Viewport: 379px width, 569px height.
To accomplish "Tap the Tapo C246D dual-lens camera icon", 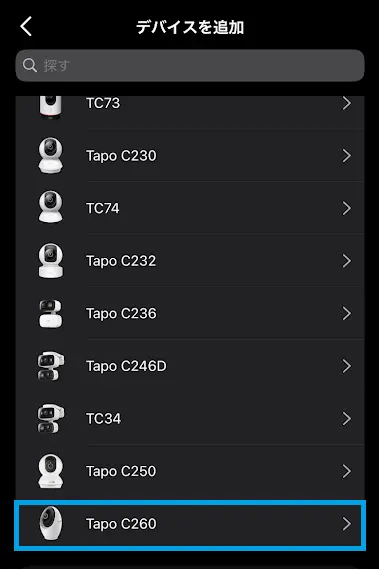I will click(50, 366).
